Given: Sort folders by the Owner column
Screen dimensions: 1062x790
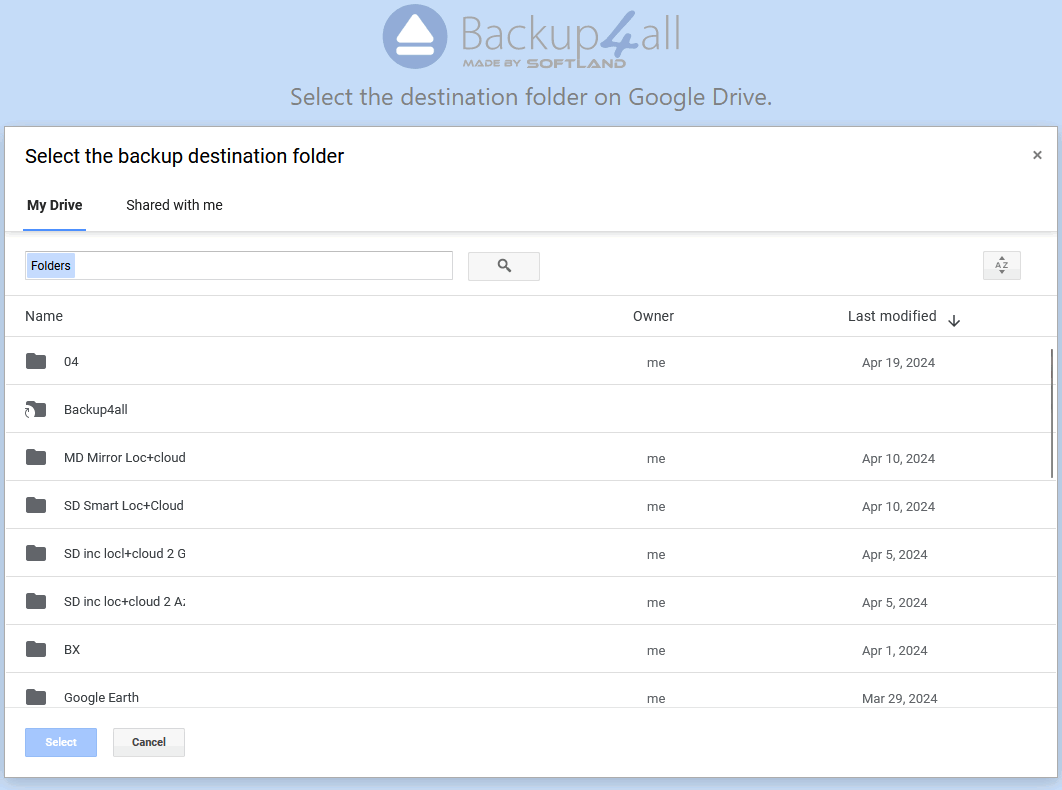Looking at the screenshot, I should [653, 316].
